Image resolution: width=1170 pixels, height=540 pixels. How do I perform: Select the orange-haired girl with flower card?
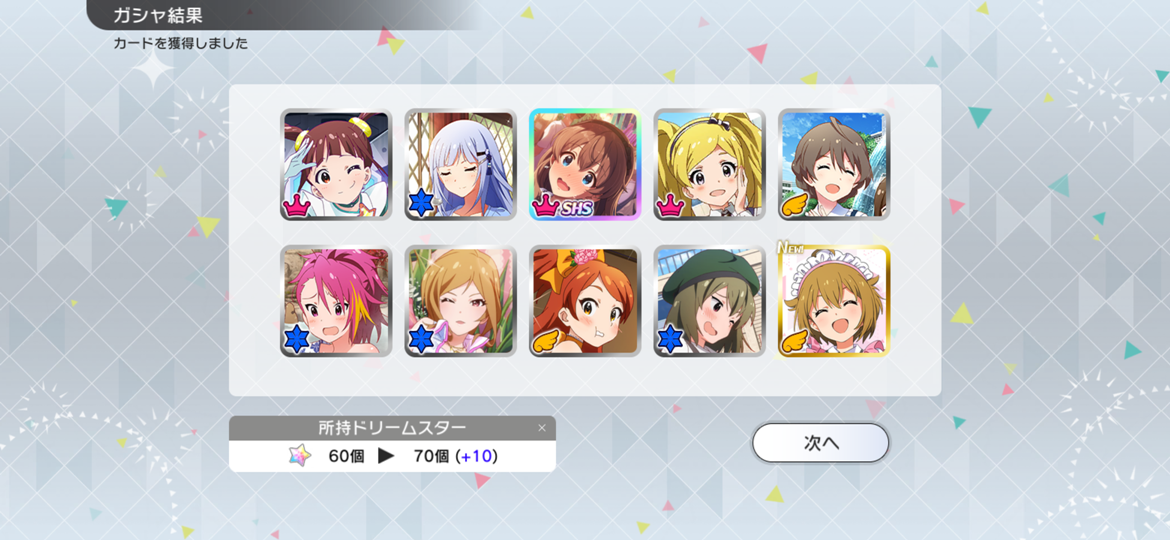click(585, 301)
